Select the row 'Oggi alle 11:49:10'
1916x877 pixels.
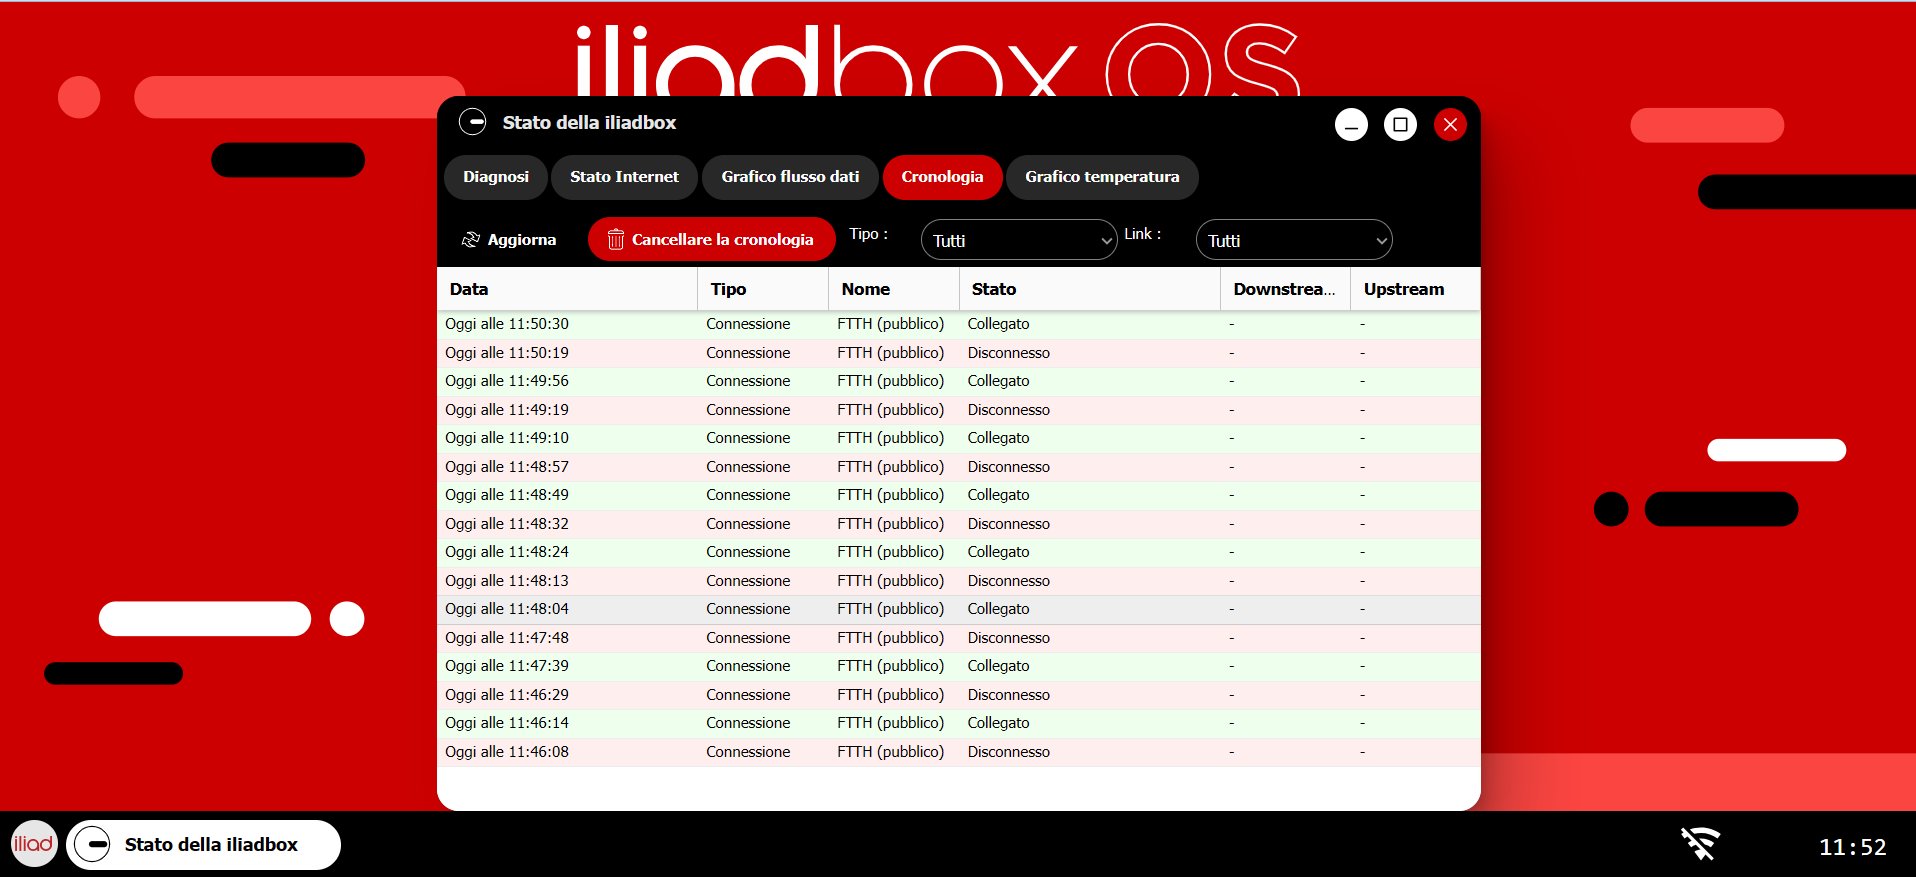pos(959,438)
